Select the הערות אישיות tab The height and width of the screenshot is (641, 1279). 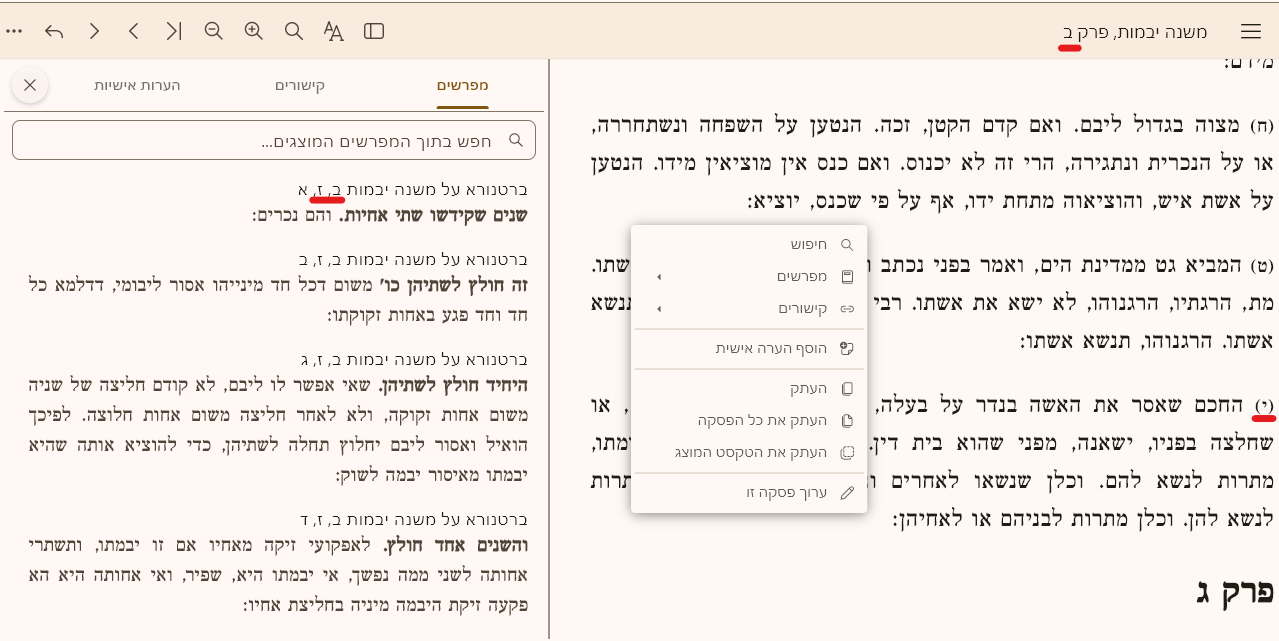(139, 85)
